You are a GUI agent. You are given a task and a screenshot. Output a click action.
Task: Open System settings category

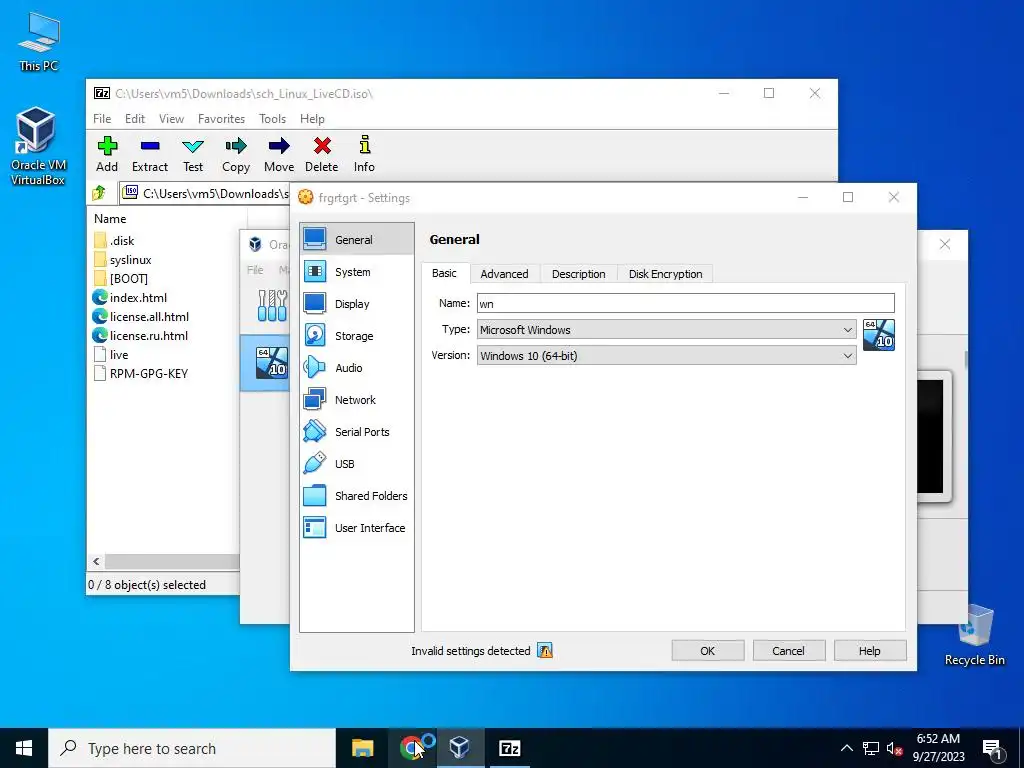[x=357, y=272]
